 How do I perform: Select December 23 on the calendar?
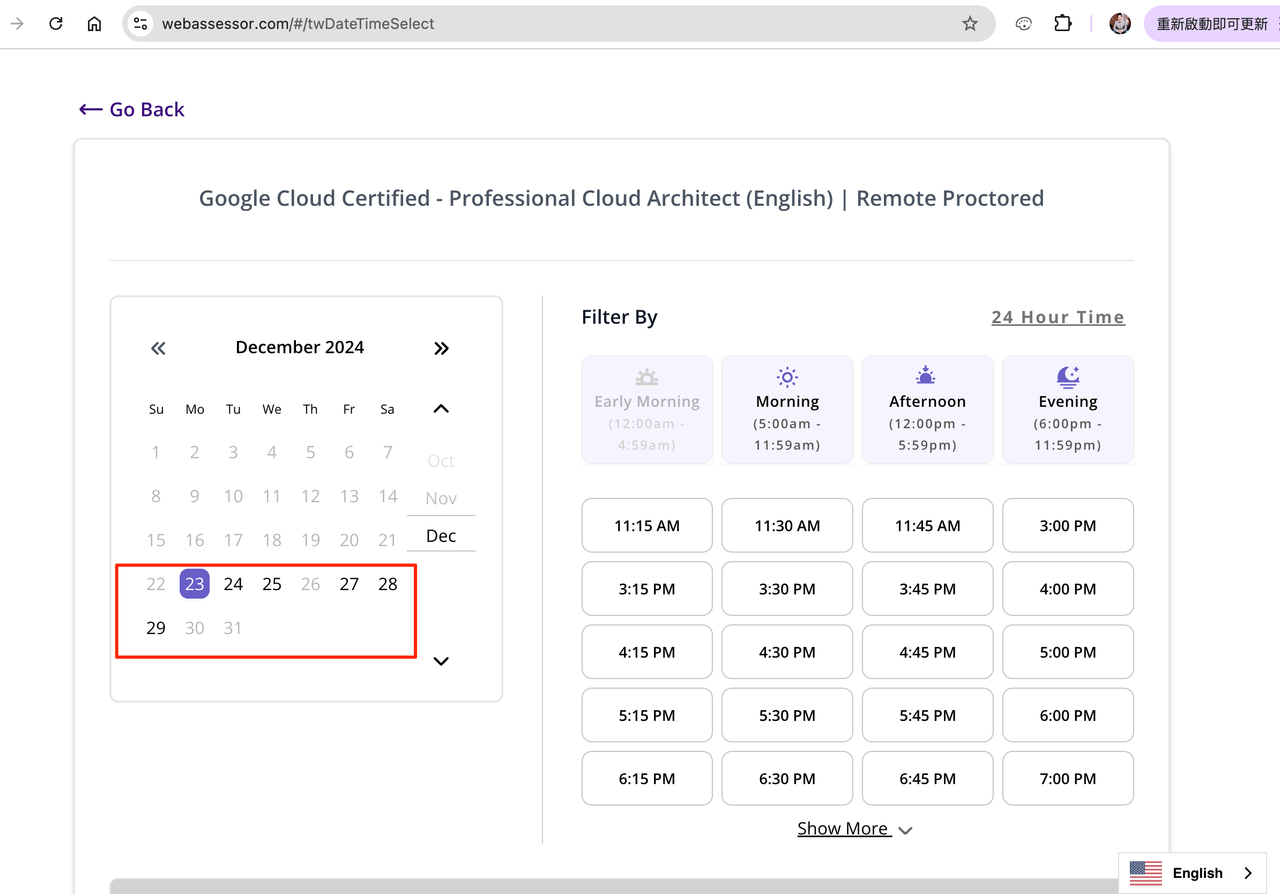(194, 584)
